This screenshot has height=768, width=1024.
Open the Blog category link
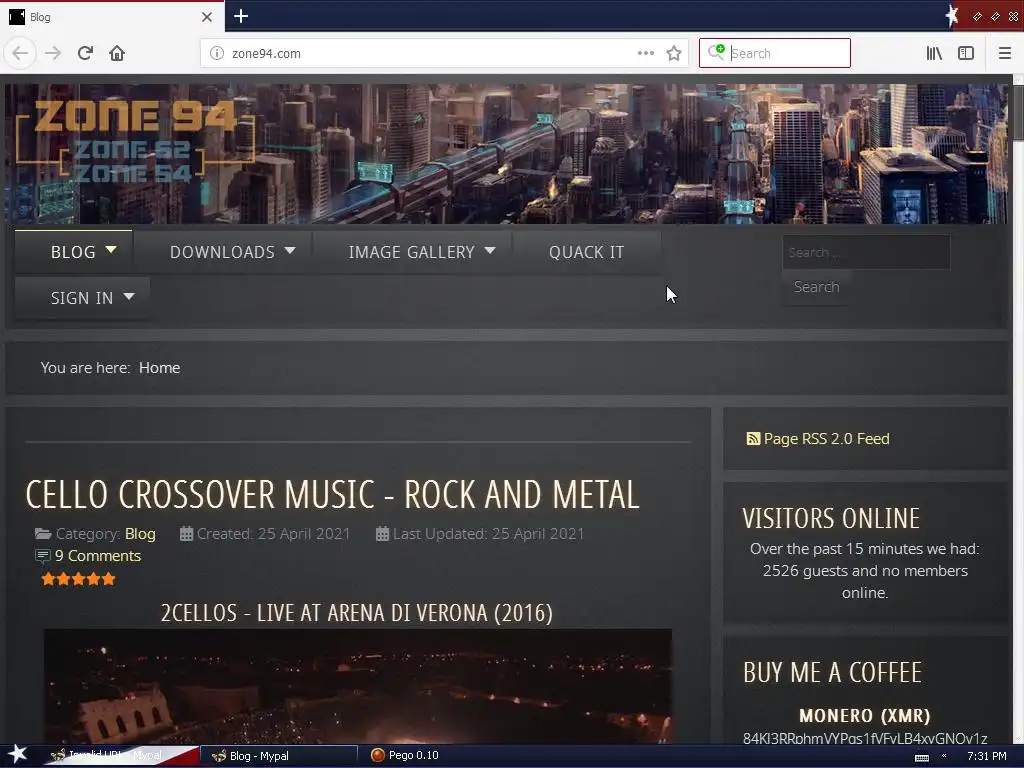click(140, 534)
